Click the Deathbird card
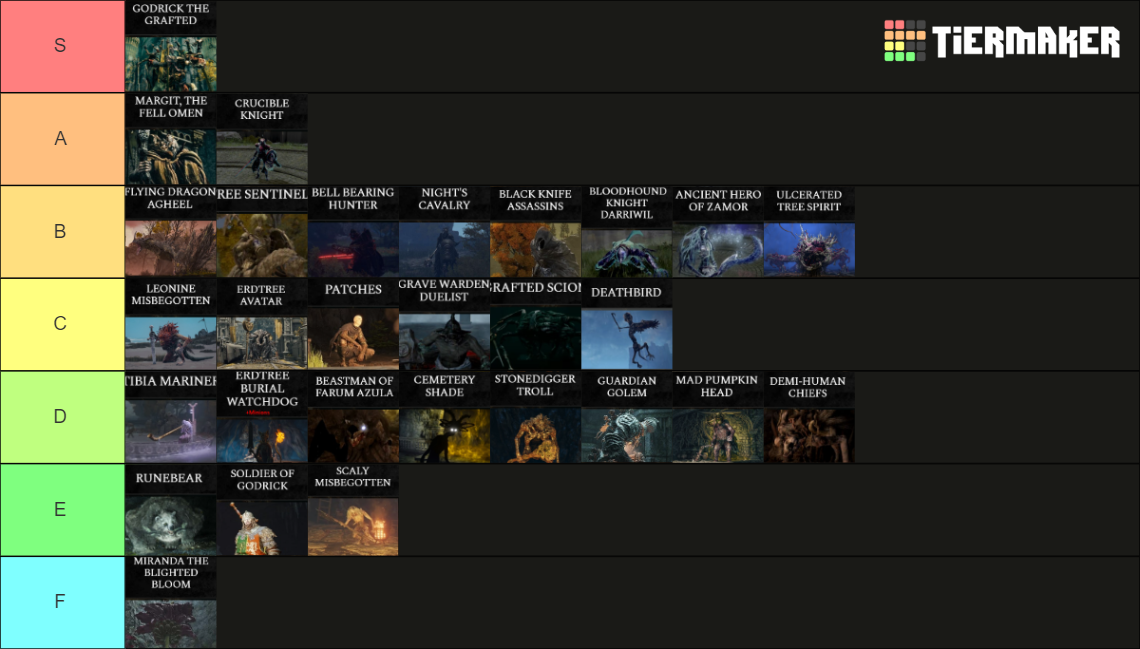Viewport: 1140px width, 649px height. (x=627, y=324)
